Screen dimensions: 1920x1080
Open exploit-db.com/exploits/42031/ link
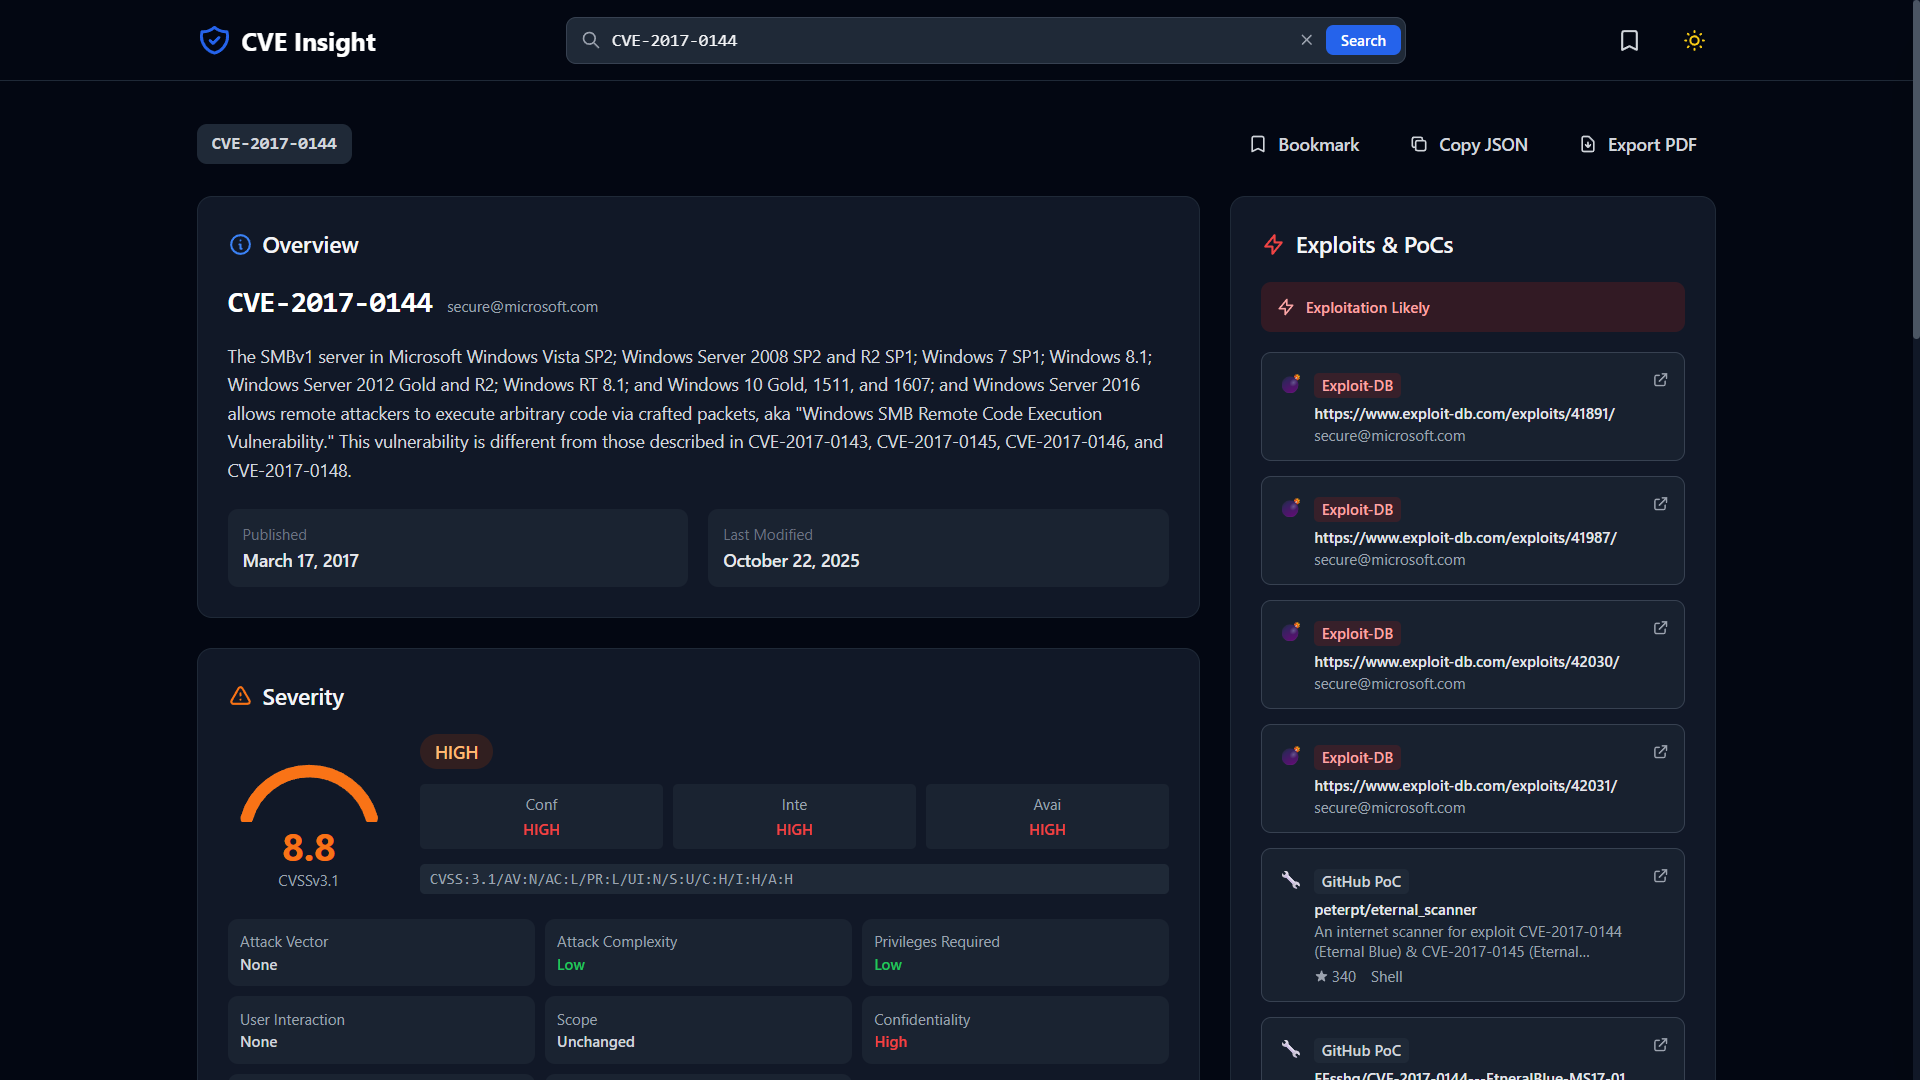(x=1465, y=785)
